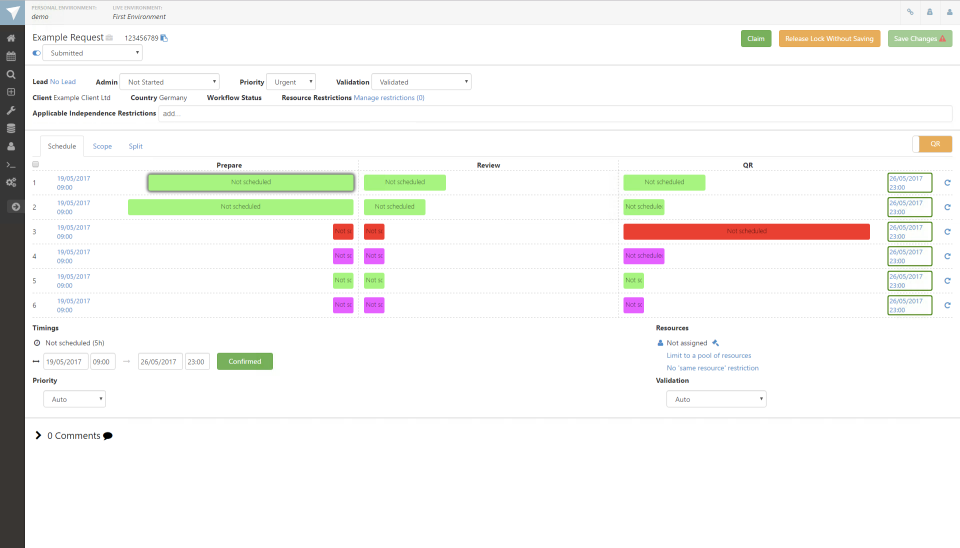
Task: Click Limit to a pool of resources
Action: [x=708, y=355]
